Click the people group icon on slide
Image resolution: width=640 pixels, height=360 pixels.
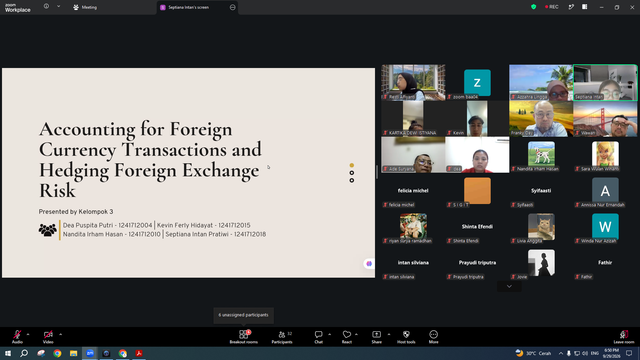click(47, 230)
